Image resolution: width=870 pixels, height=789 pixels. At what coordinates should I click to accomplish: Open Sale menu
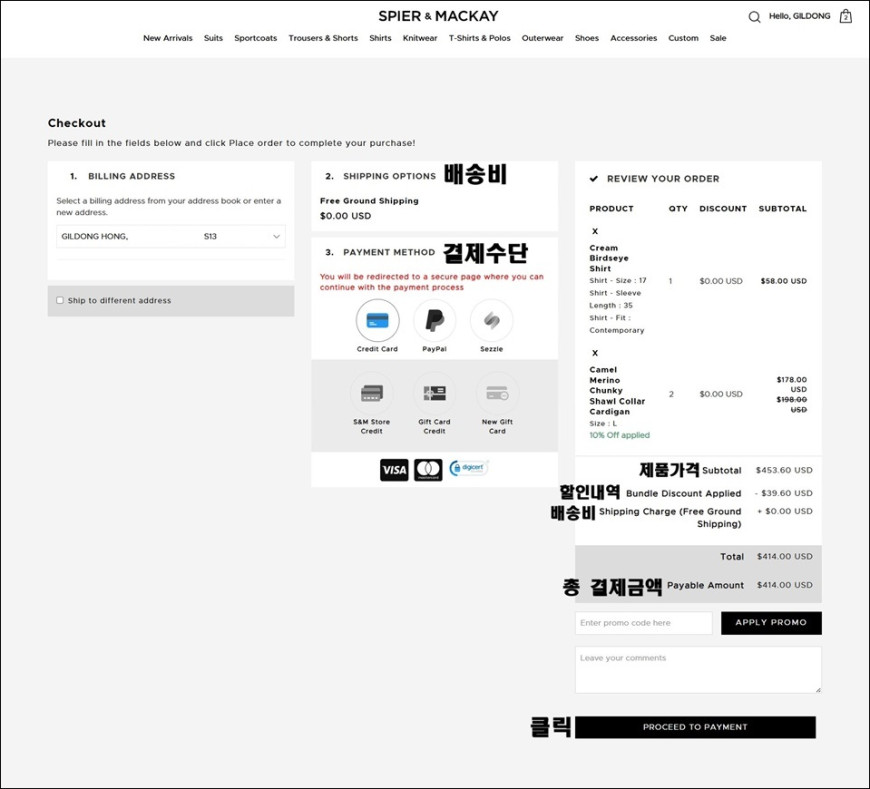[718, 38]
